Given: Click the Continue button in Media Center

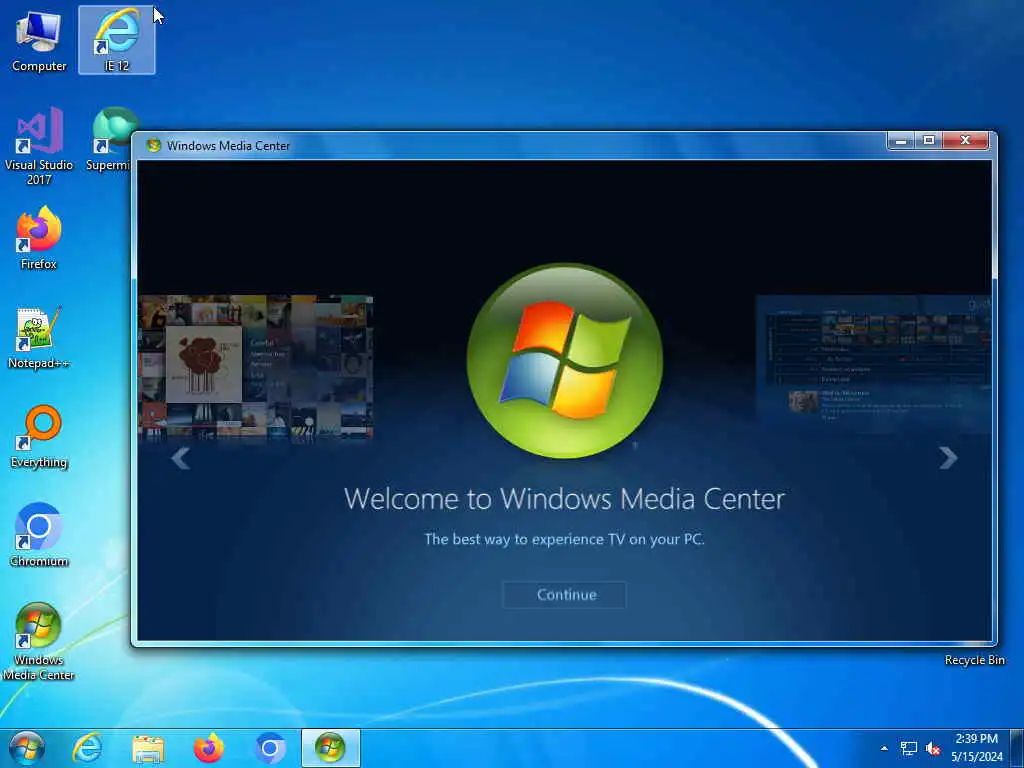Looking at the screenshot, I should click(x=564, y=595).
